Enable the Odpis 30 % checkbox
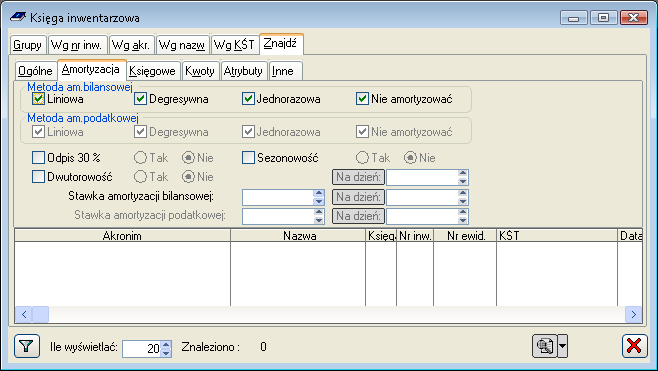The width and height of the screenshot is (658, 371). pyautogui.click(x=38, y=158)
